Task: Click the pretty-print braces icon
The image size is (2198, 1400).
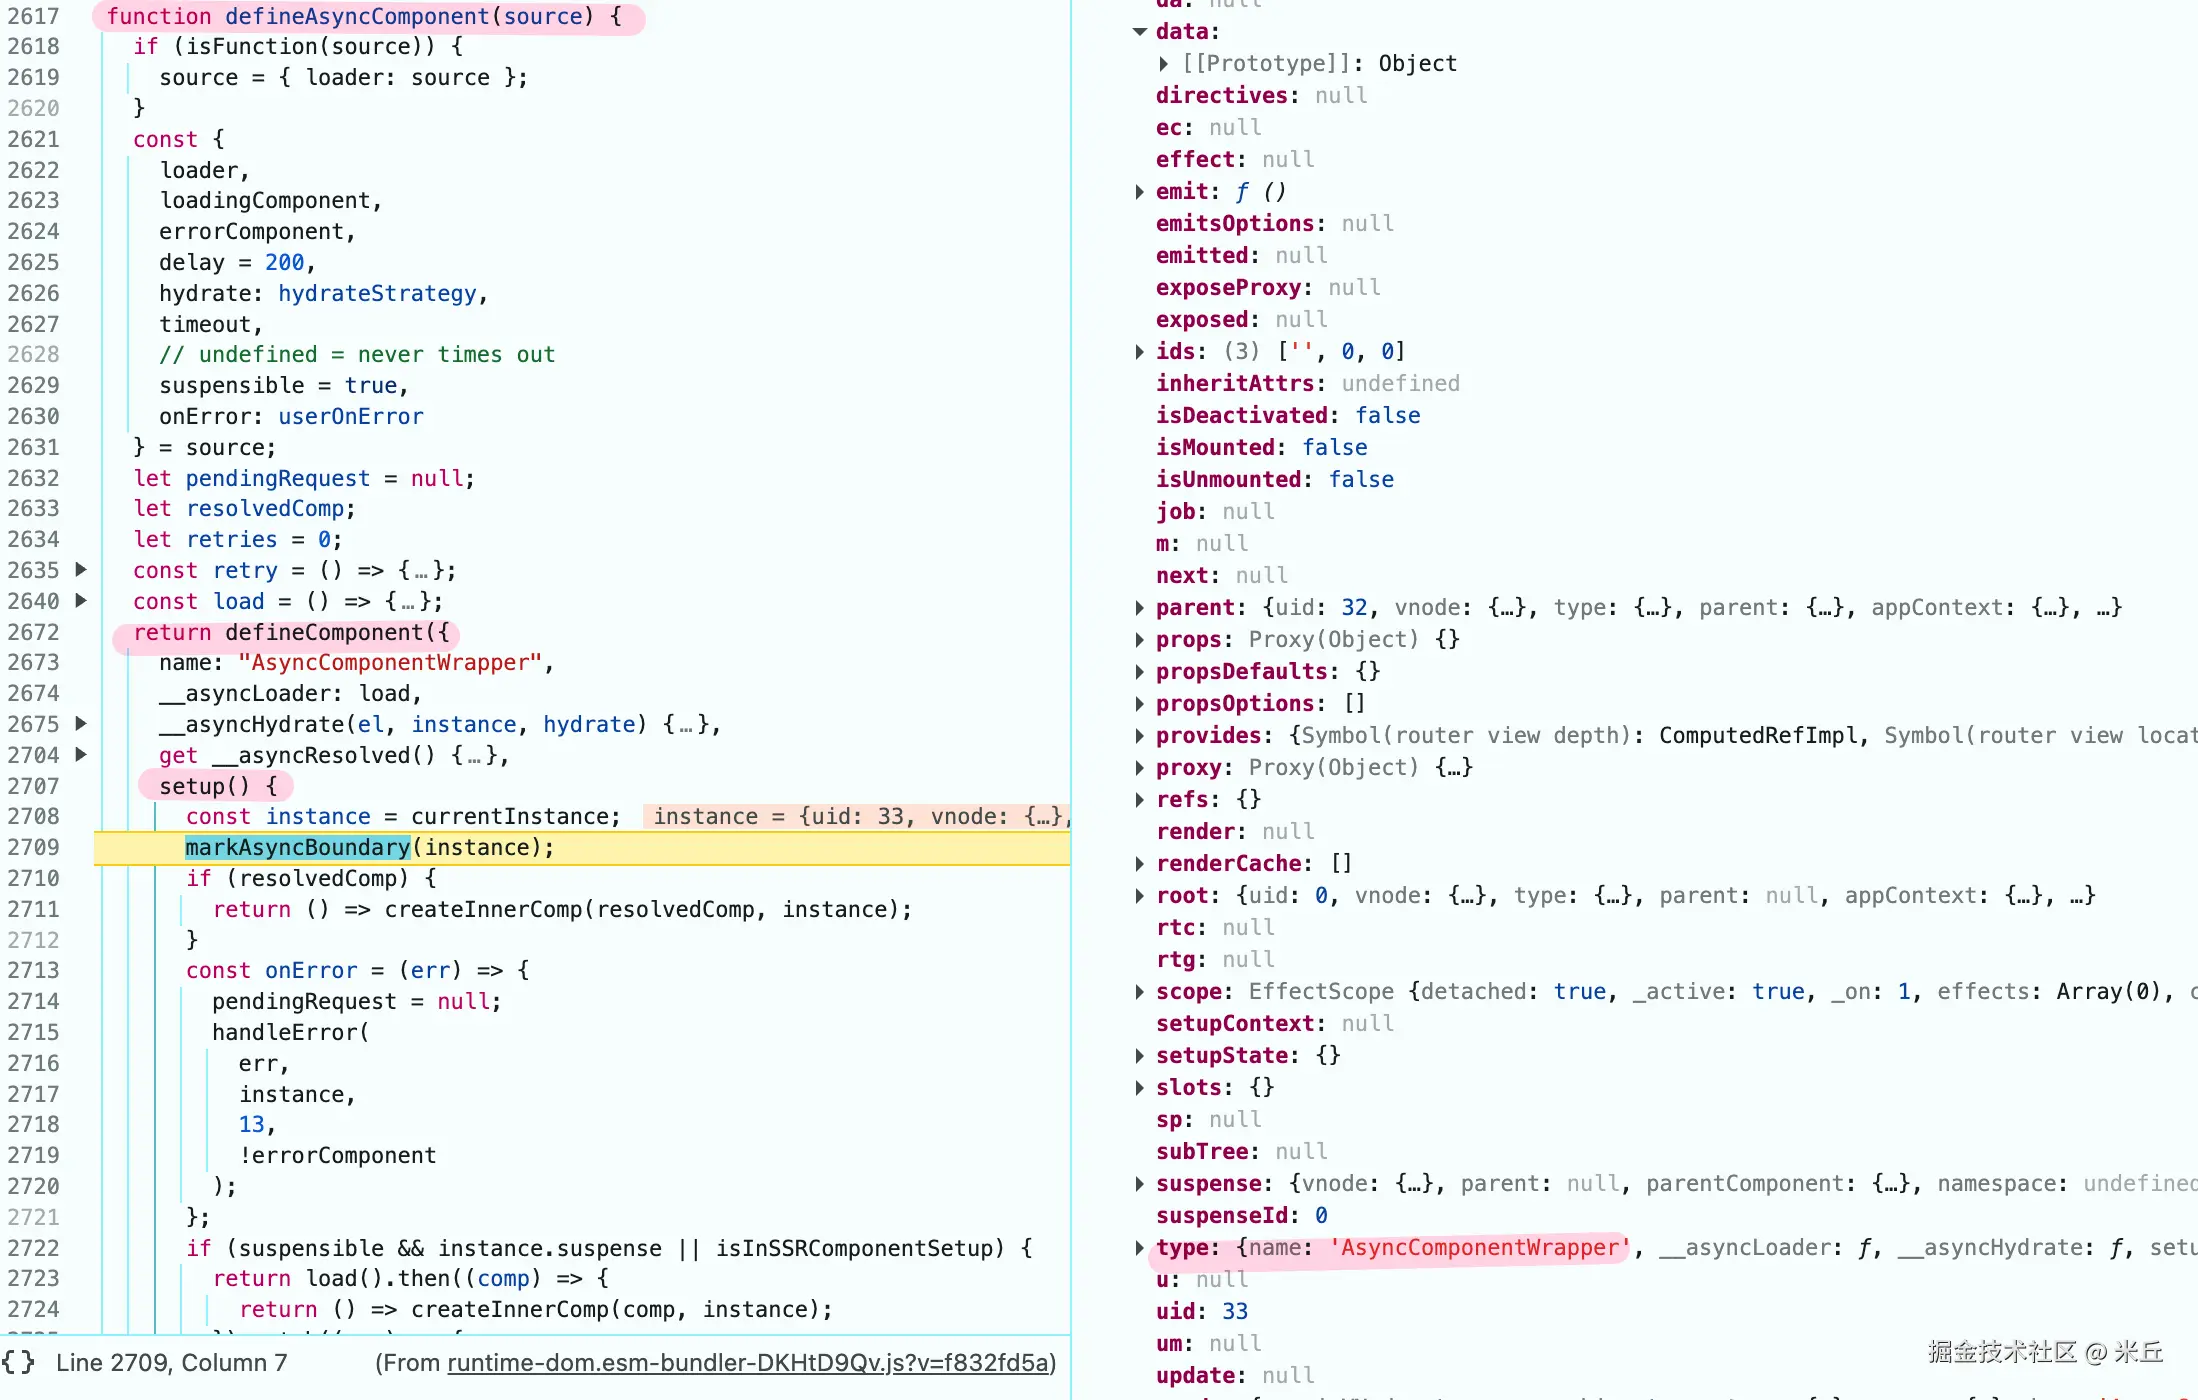Action: click(18, 1362)
